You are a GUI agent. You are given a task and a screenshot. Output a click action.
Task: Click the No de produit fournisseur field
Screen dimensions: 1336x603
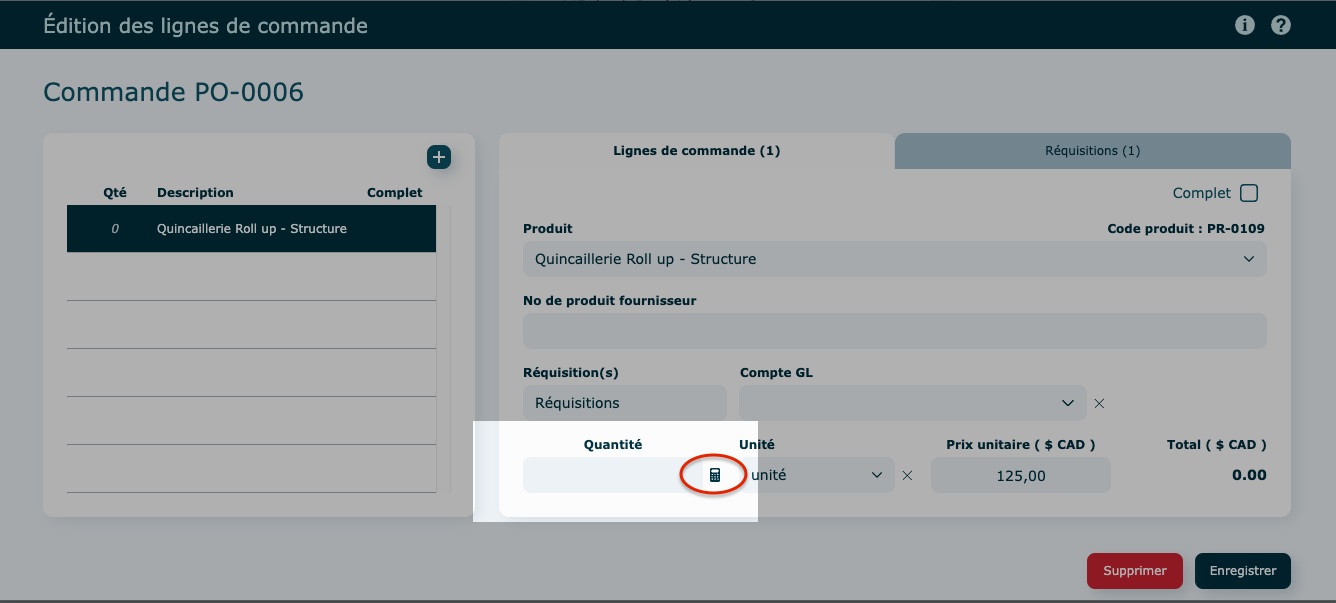coord(894,331)
